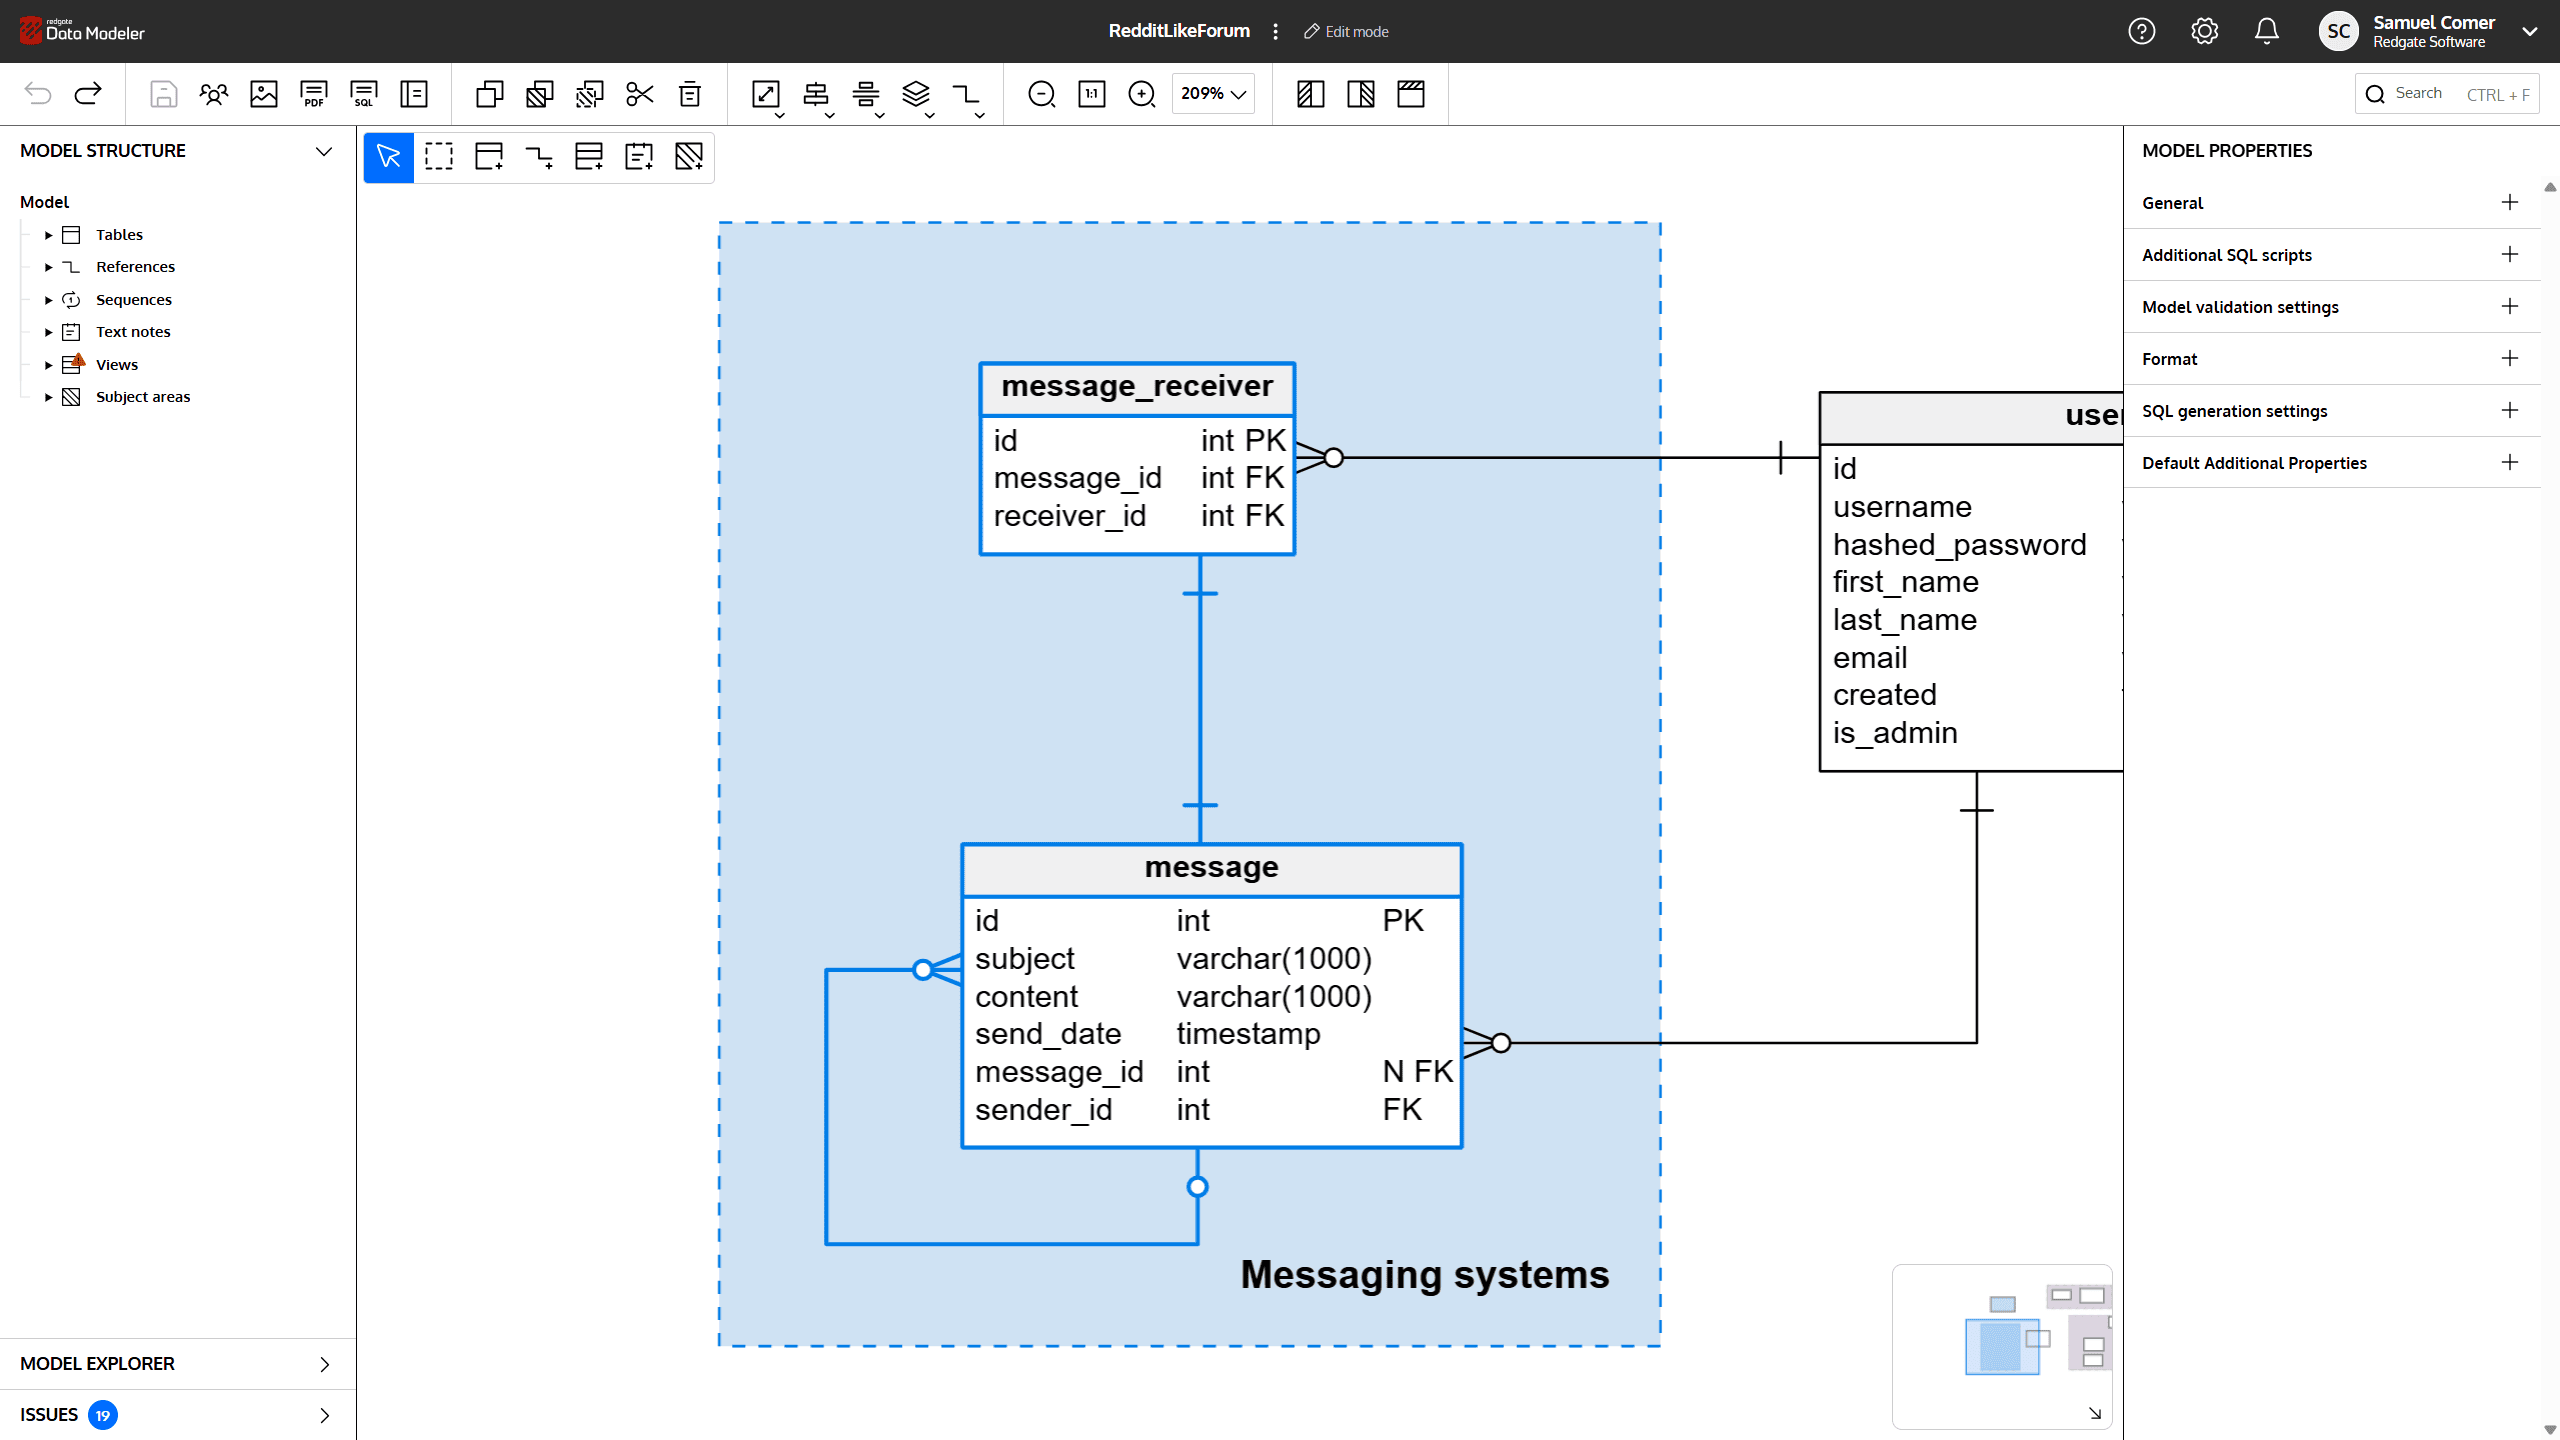Activate the area selection tool
The image size is (2560, 1440).
(x=439, y=157)
